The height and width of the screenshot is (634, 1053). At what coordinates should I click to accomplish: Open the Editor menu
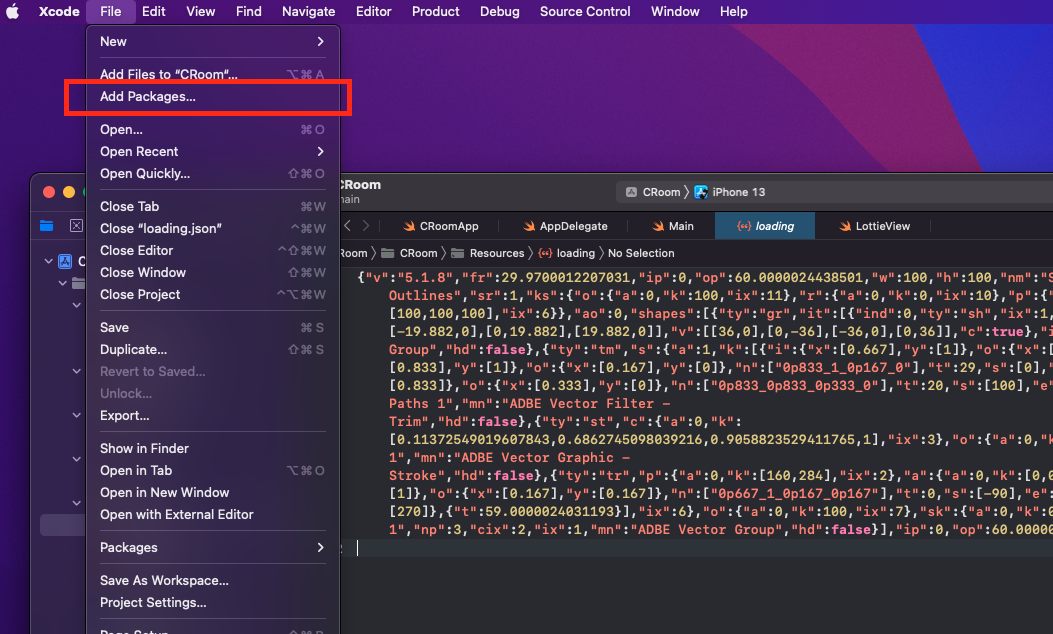pos(373,11)
